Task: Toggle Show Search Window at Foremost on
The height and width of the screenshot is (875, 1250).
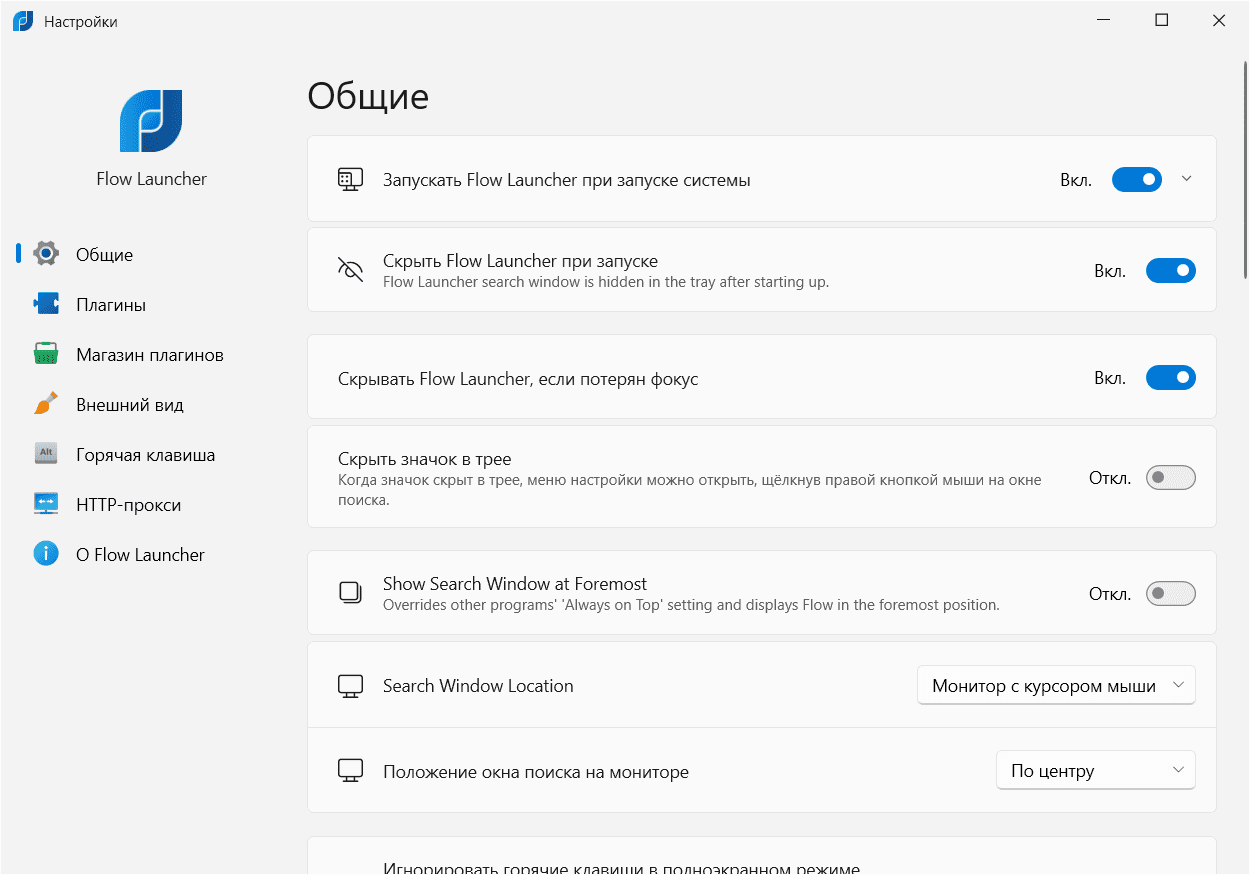Action: click(x=1170, y=594)
